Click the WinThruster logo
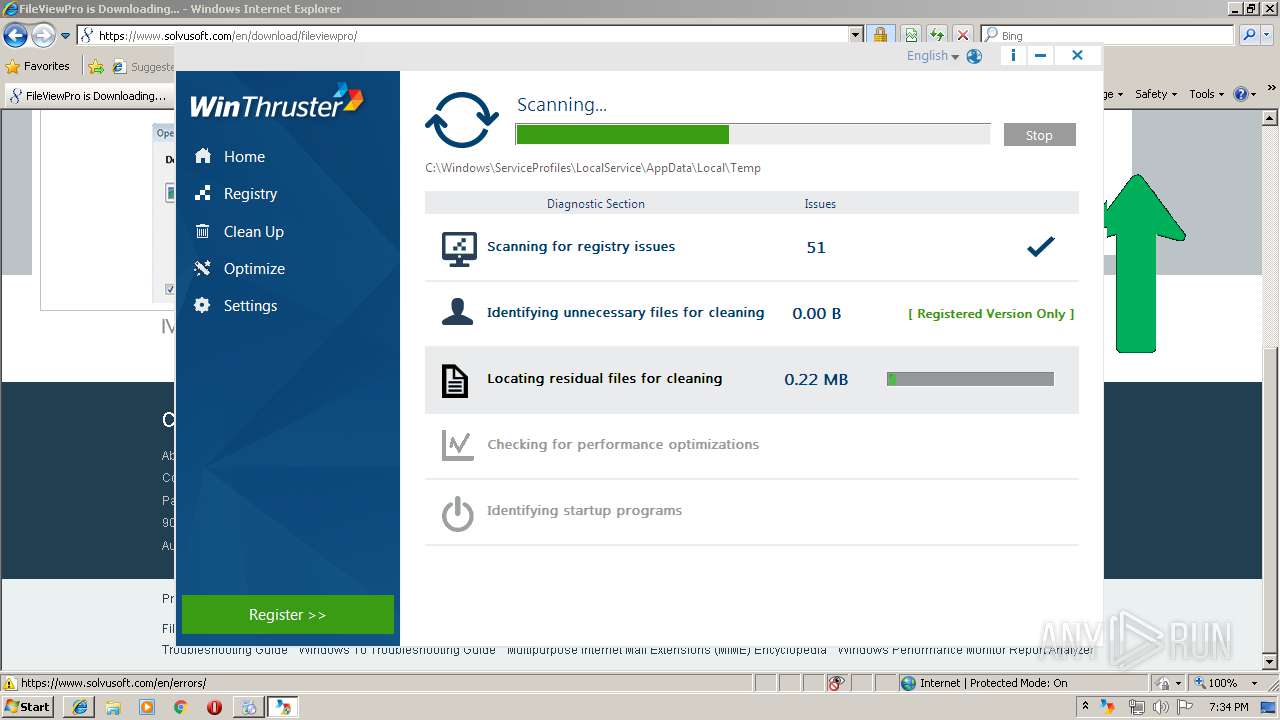Image resolution: width=1280 pixels, height=720 pixels. (277, 102)
